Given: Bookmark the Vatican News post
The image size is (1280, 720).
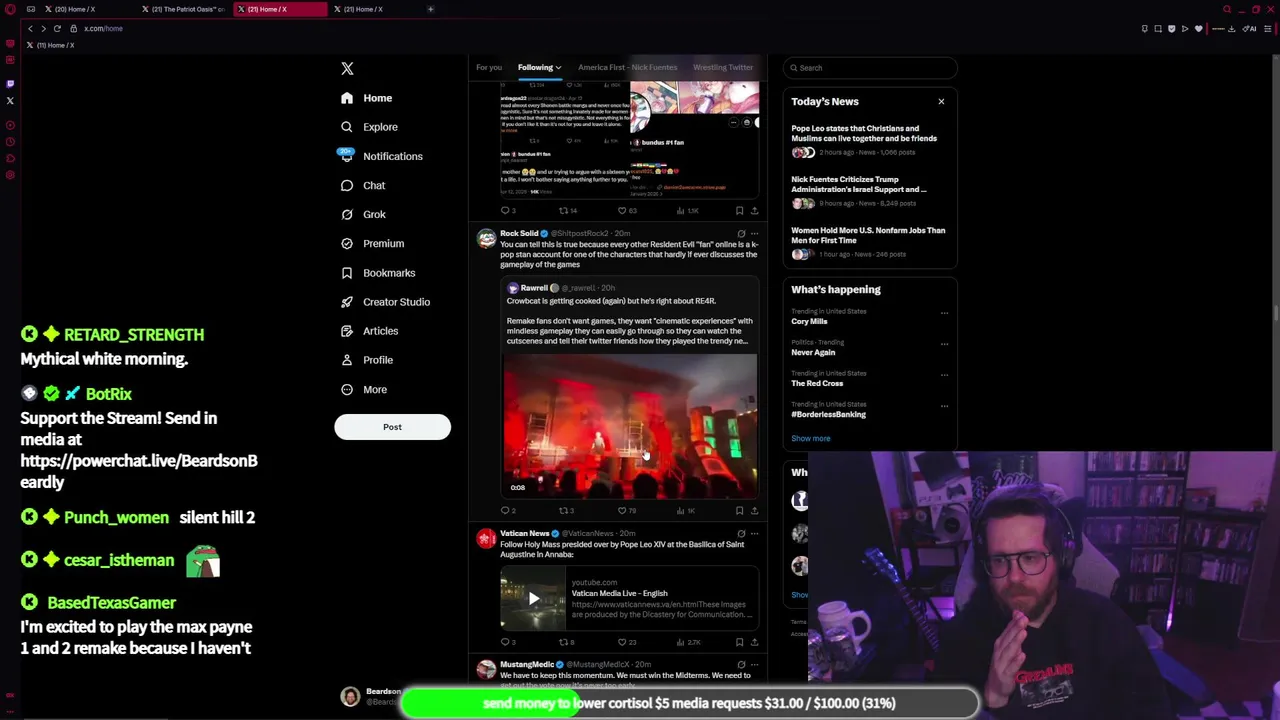Looking at the screenshot, I should tap(740, 642).
